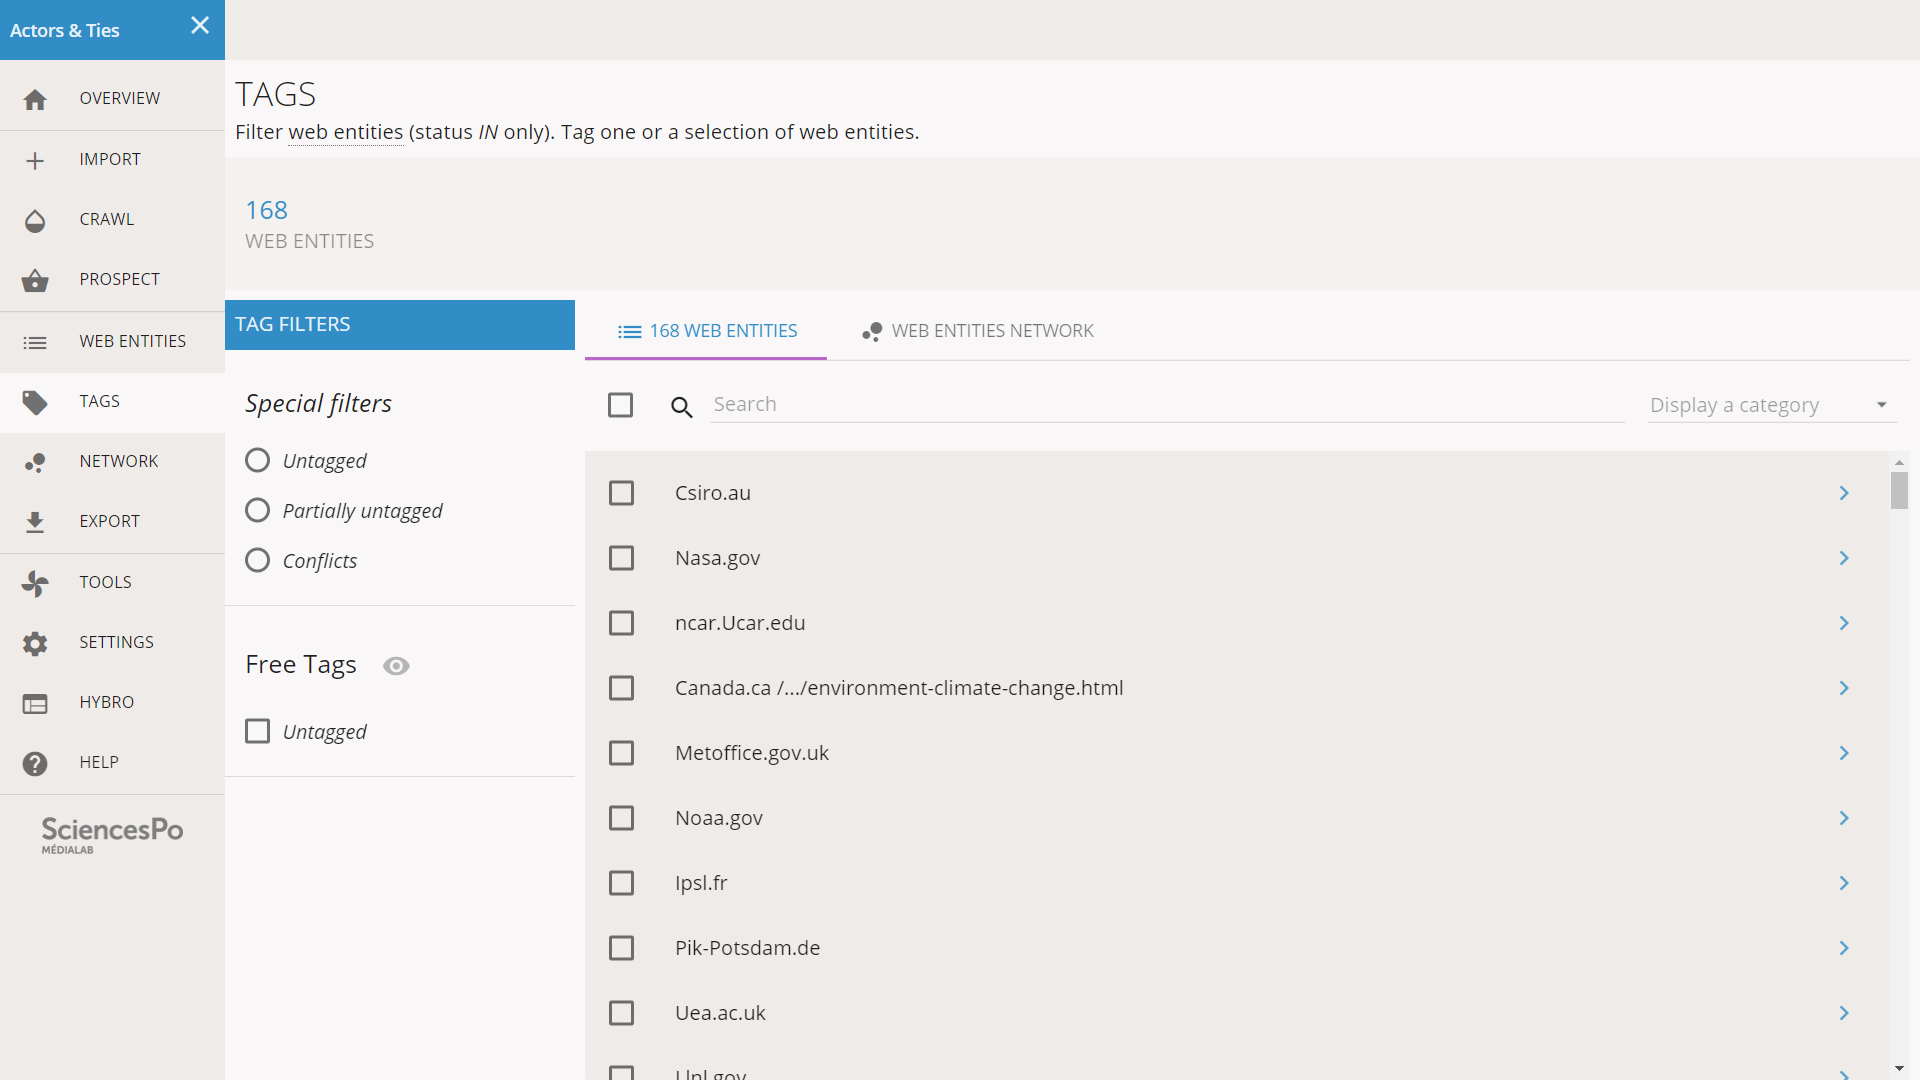The image size is (1920, 1080).
Task: Check Untagged under Free Tags
Action: 257,731
